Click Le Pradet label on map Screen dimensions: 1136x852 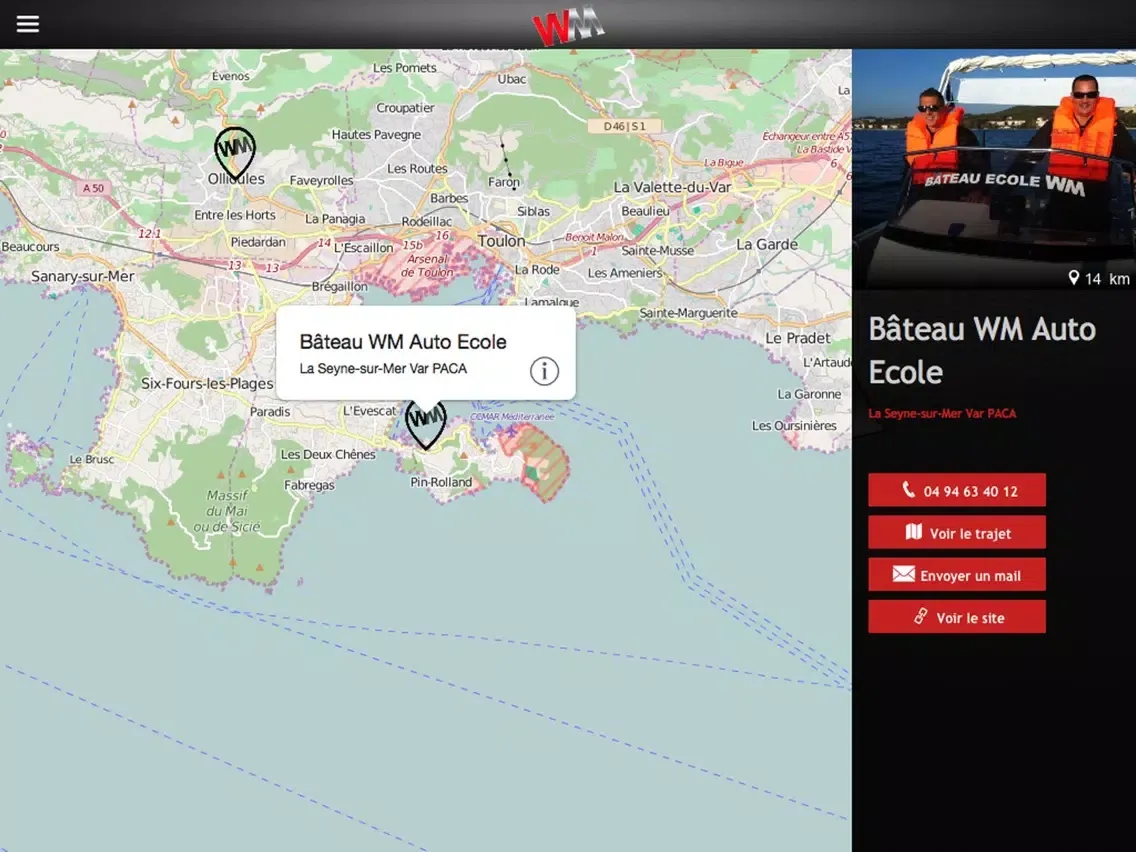point(798,338)
